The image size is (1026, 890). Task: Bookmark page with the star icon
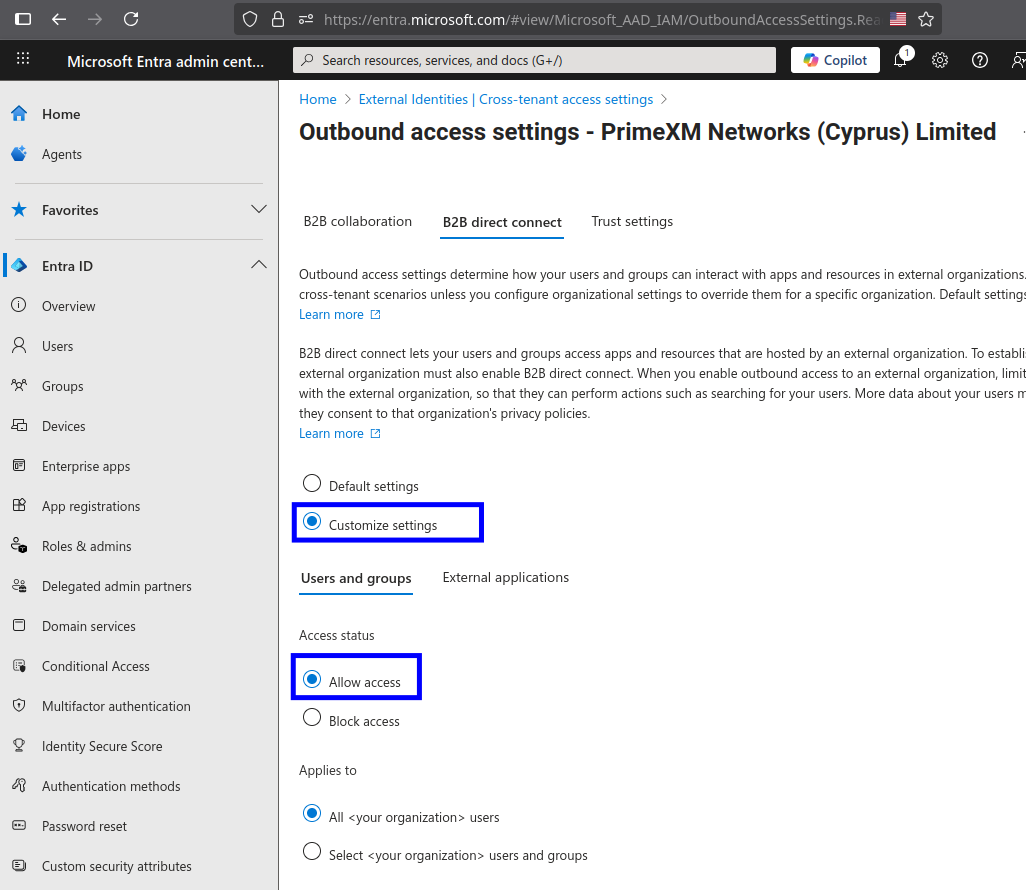click(x=925, y=19)
